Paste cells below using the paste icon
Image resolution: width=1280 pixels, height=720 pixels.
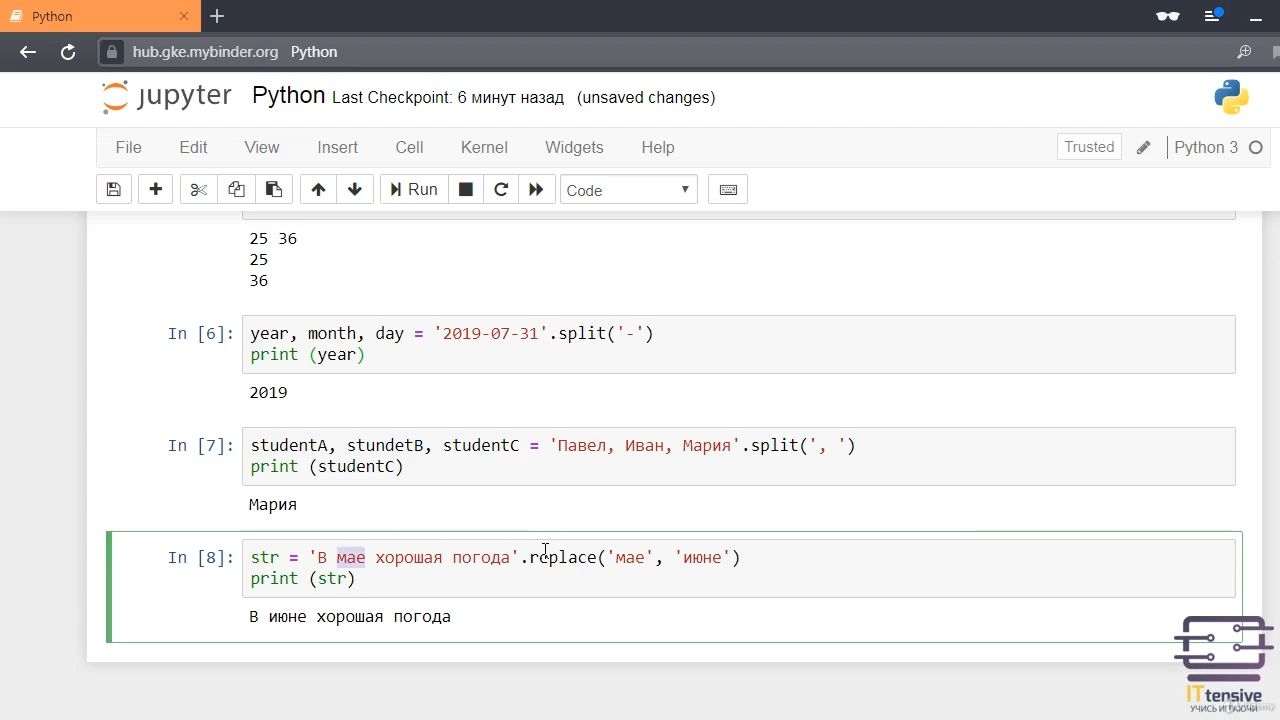273,190
